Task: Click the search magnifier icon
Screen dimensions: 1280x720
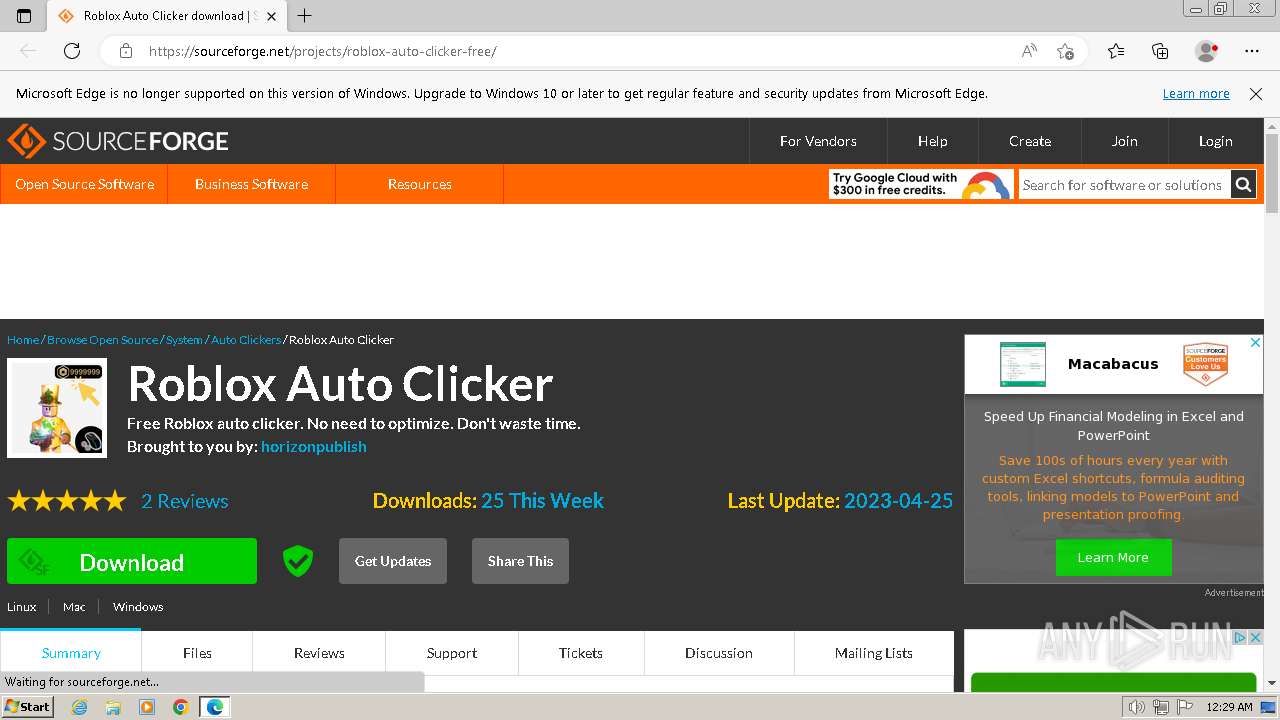Action: pyautogui.click(x=1243, y=184)
